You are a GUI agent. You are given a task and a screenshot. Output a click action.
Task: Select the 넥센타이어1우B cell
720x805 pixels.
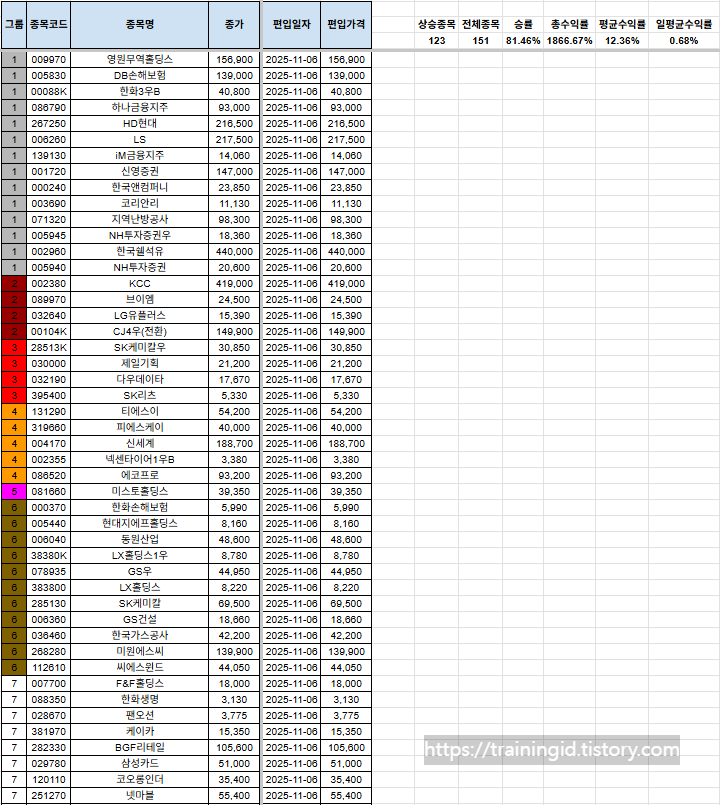140,459
